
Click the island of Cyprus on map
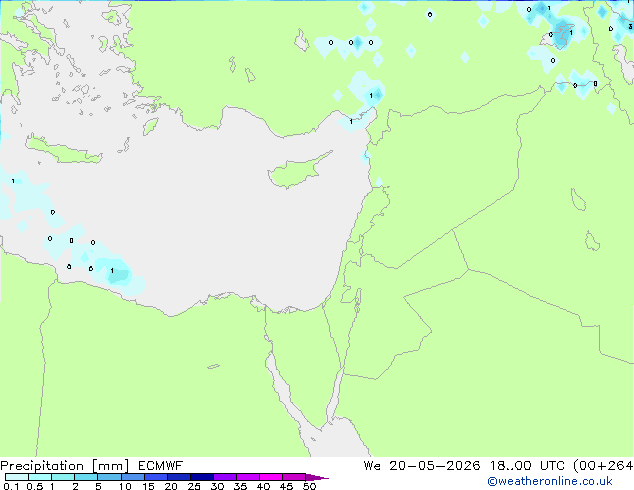tap(297, 171)
